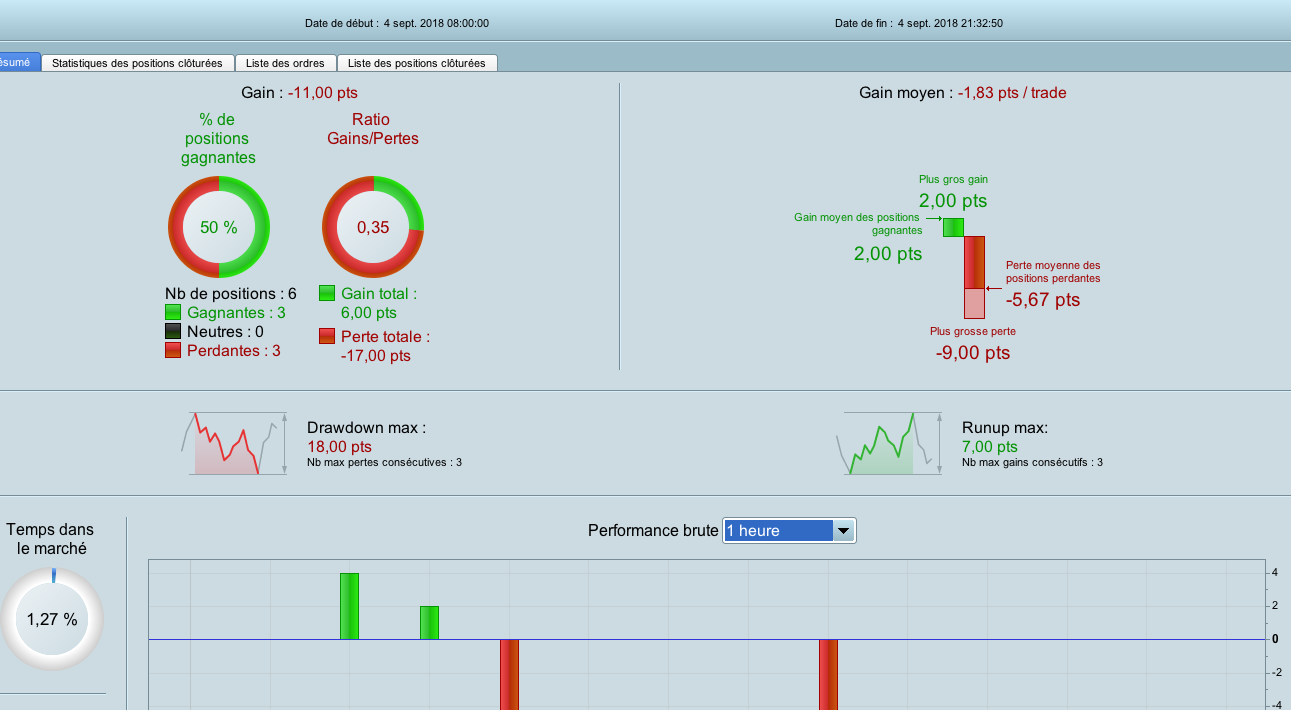Click the Temps dans le marché gauge
This screenshot has width=1291, height=710.
click(52, 619)
